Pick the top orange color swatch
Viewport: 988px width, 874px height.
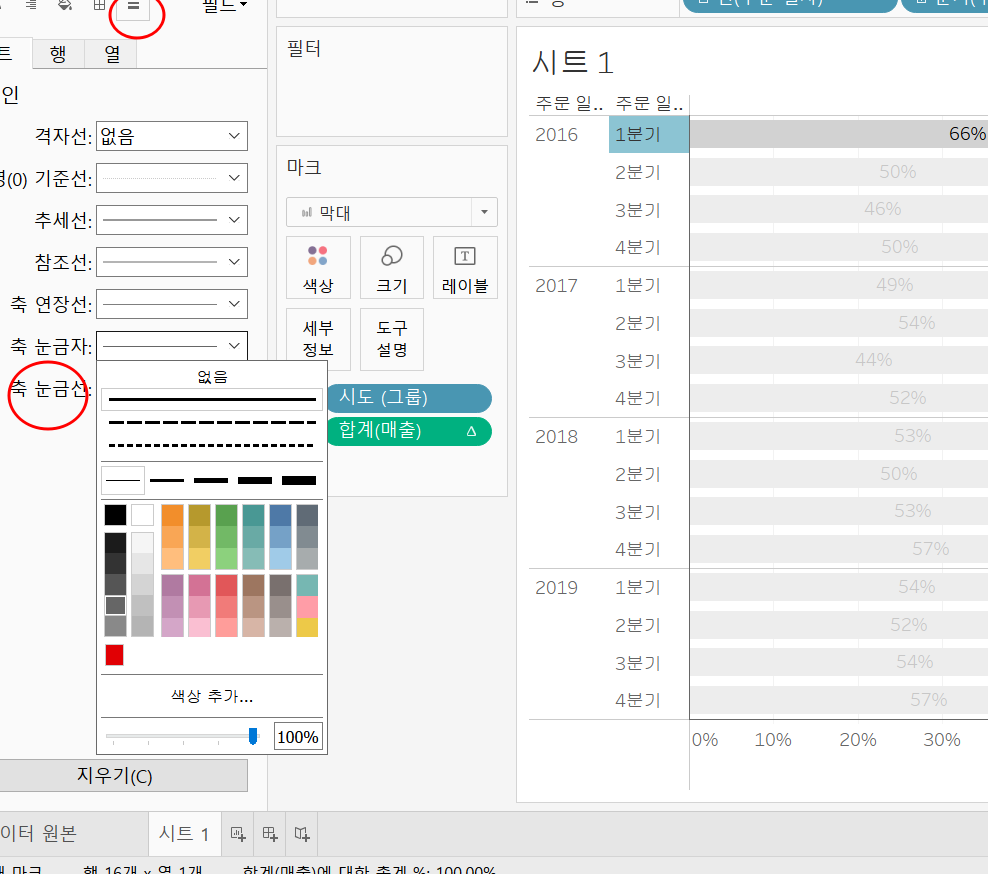[x=172, y=515]
